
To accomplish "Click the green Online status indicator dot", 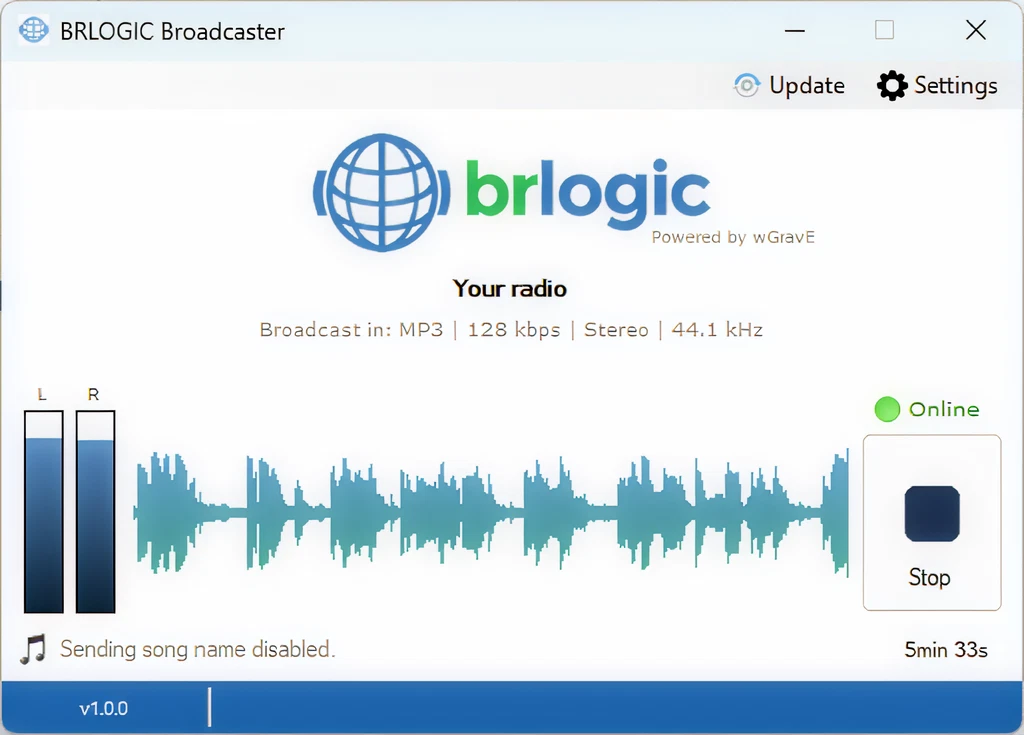I will click(x=887, y=409).
